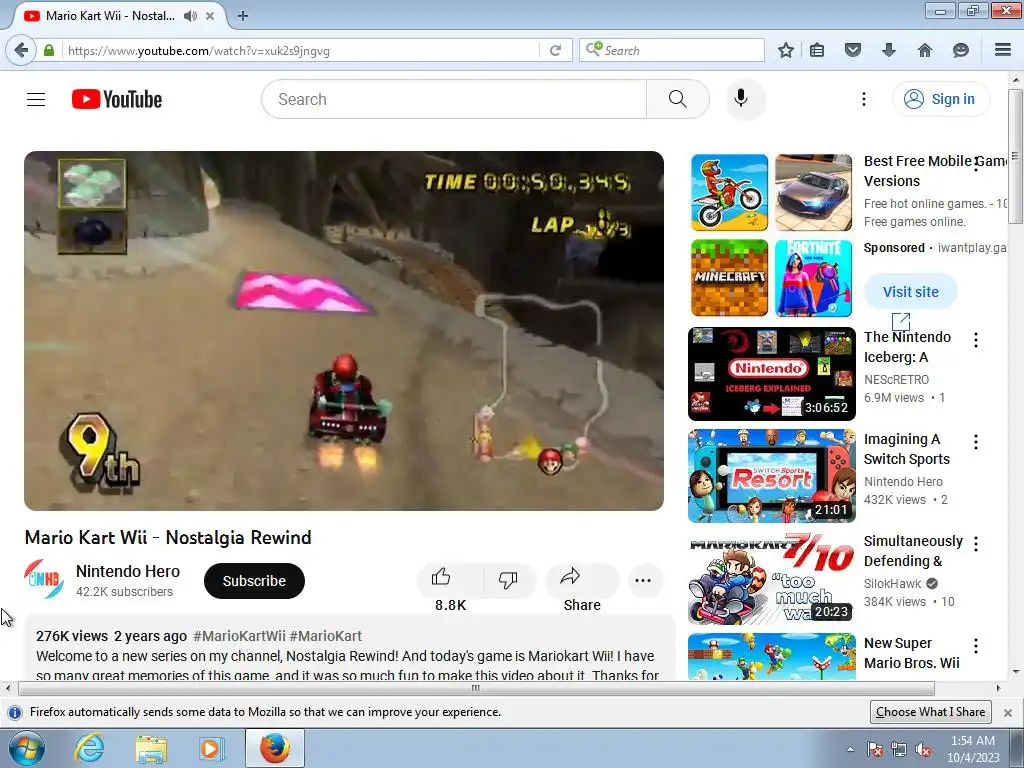
Task: Launch Internet Explorer from taskbar
Action: pyautogui.click(x=89, y=748)
